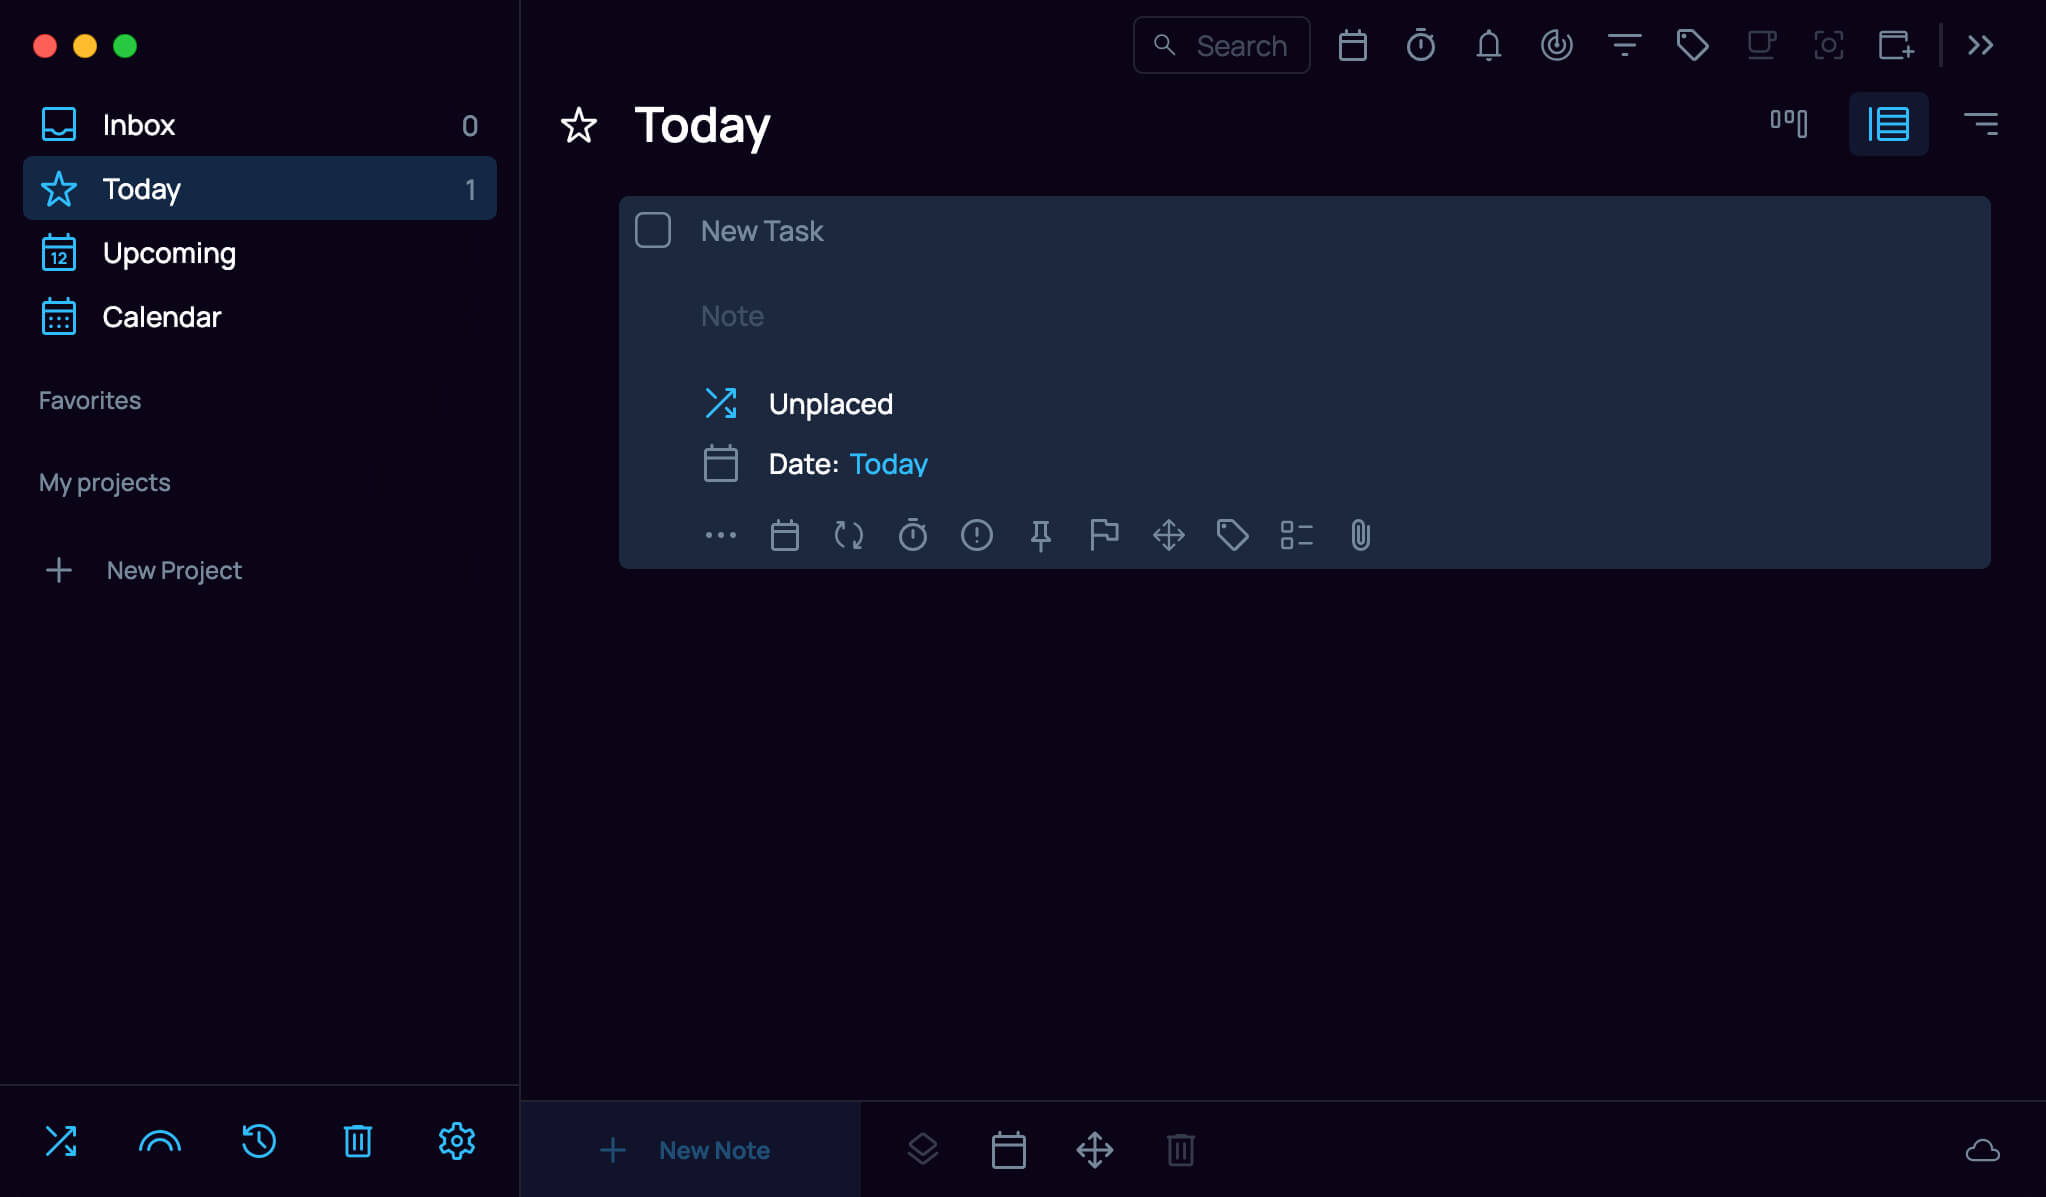Change the date by clicking Today link
Viewport: 2046px width, 1197px height.
click(x=887, y=463)
